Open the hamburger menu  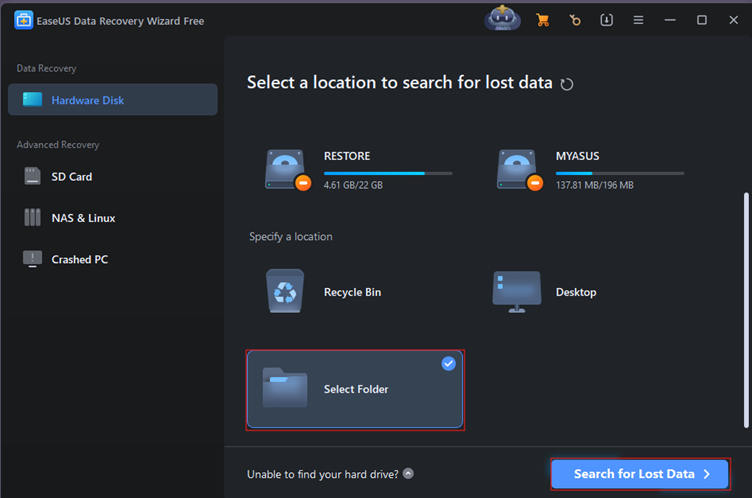click(637, 20)
